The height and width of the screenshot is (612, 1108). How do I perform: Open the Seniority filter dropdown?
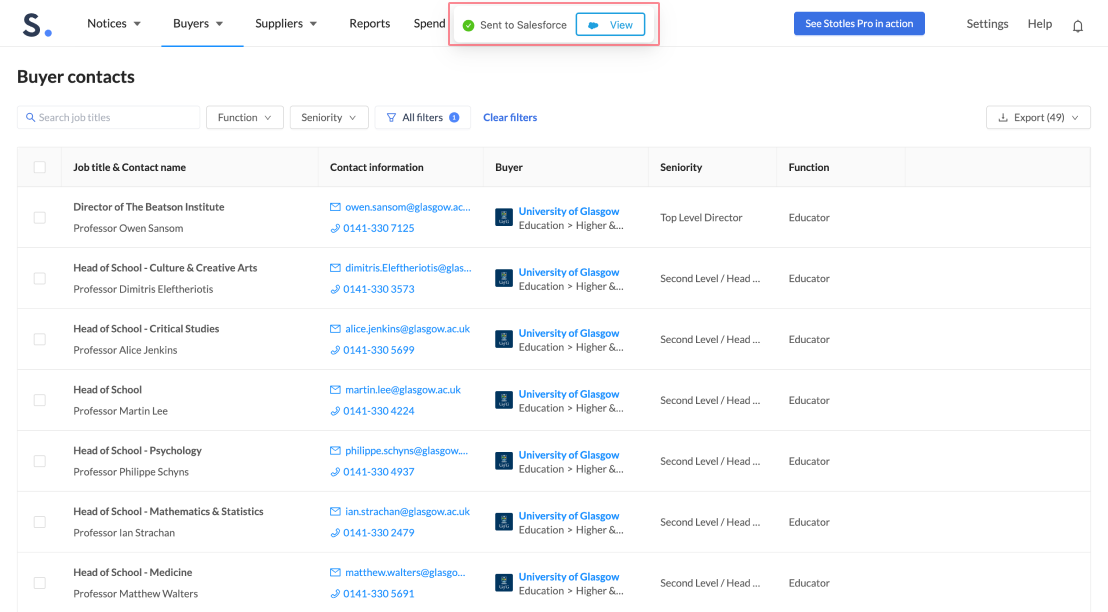tap(329, 117)
